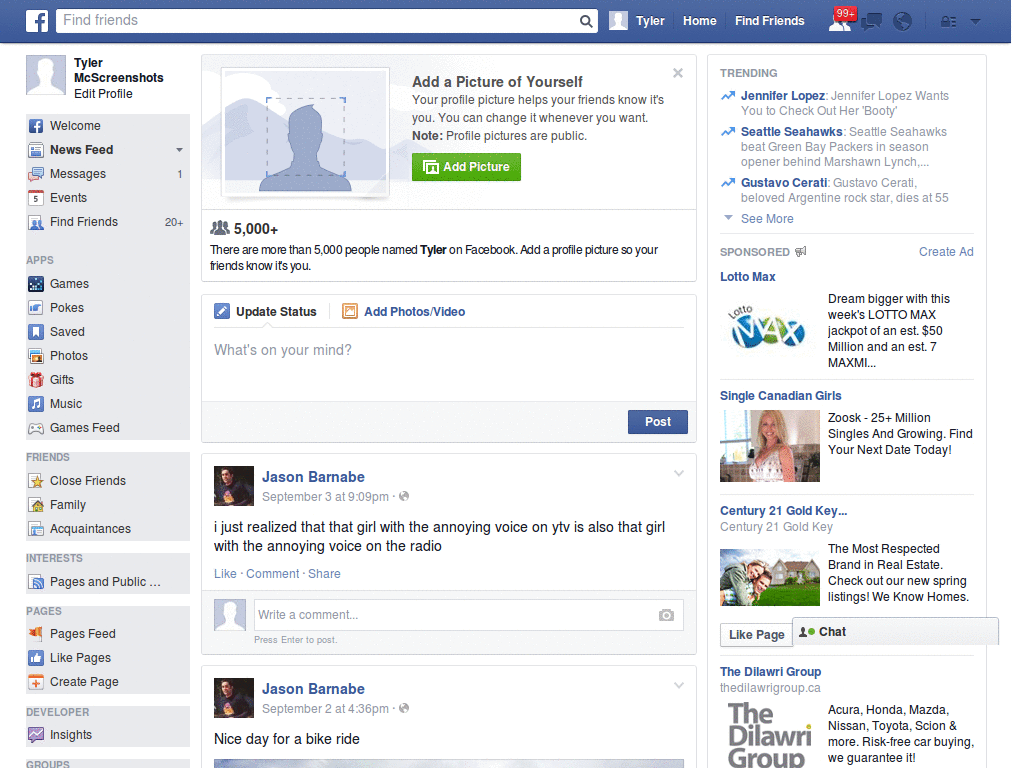Click the Facebook logo icon
Viewport: 1024px width, 768px height.
tap(37, 21)
